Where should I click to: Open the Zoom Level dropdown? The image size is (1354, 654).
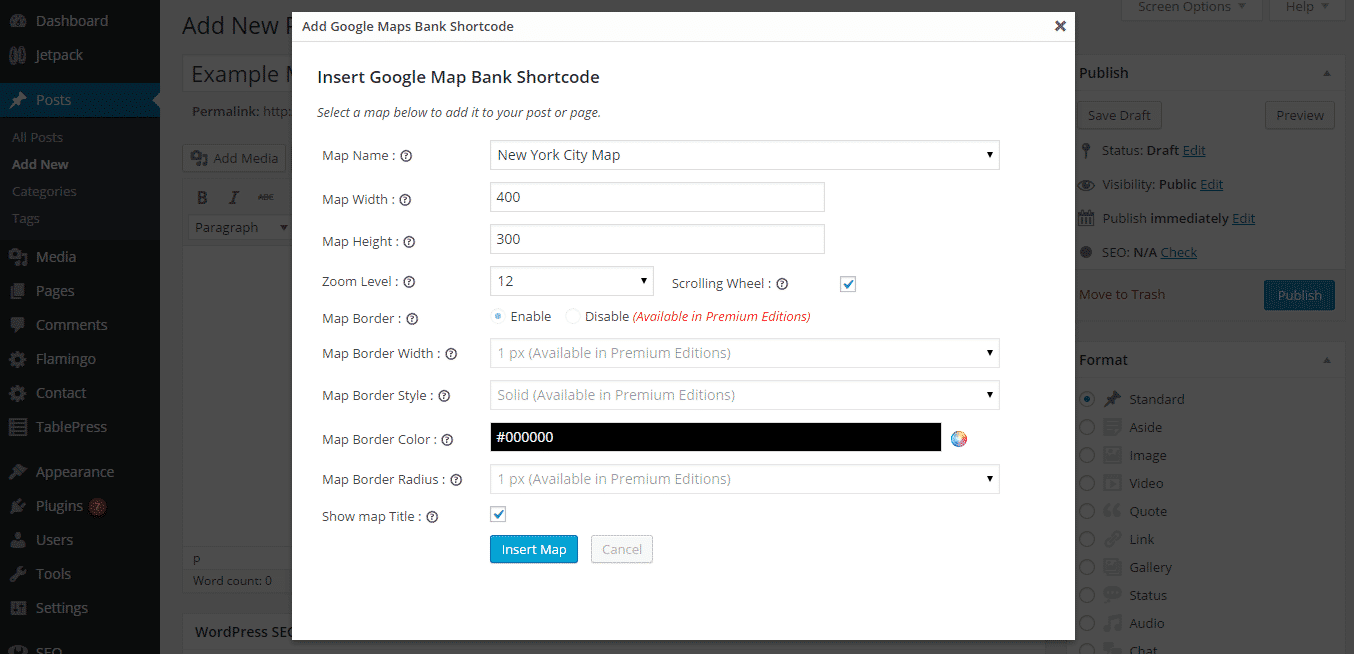(x=571, y=281)
